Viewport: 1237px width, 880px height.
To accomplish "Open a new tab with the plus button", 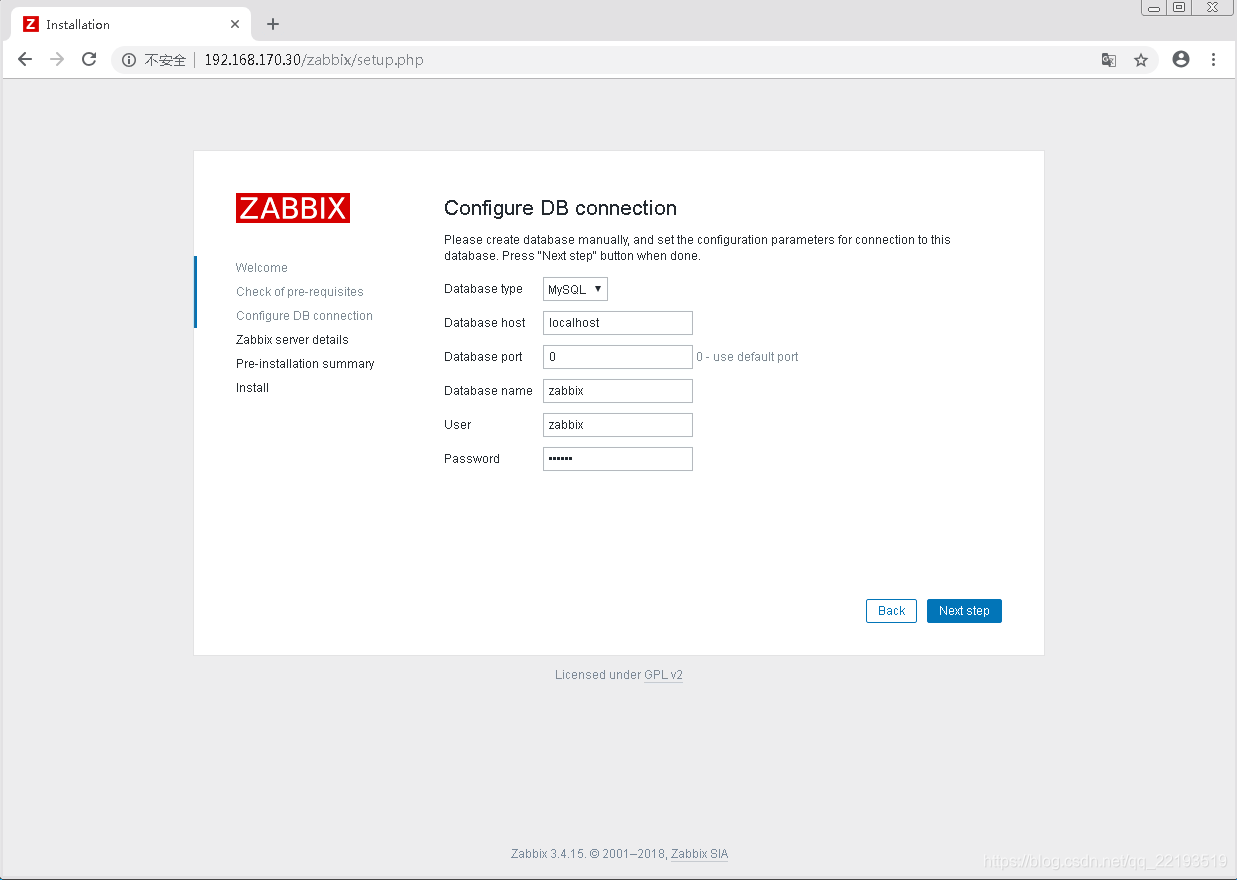I will pos(273,24).
